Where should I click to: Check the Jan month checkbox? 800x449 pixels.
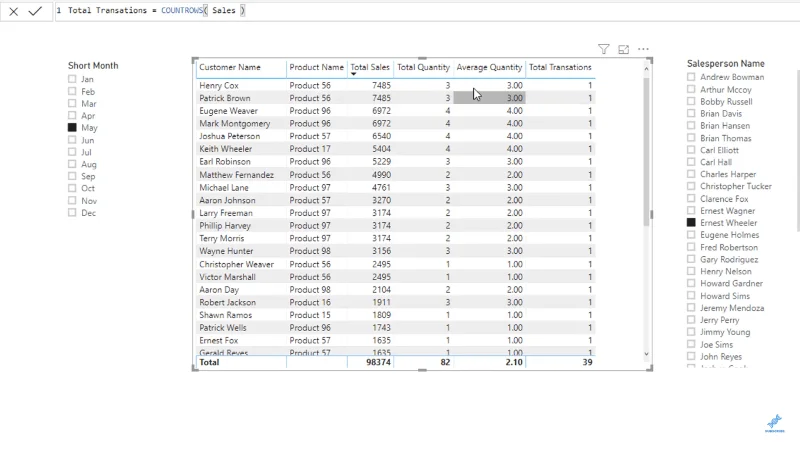click(72, 79)
